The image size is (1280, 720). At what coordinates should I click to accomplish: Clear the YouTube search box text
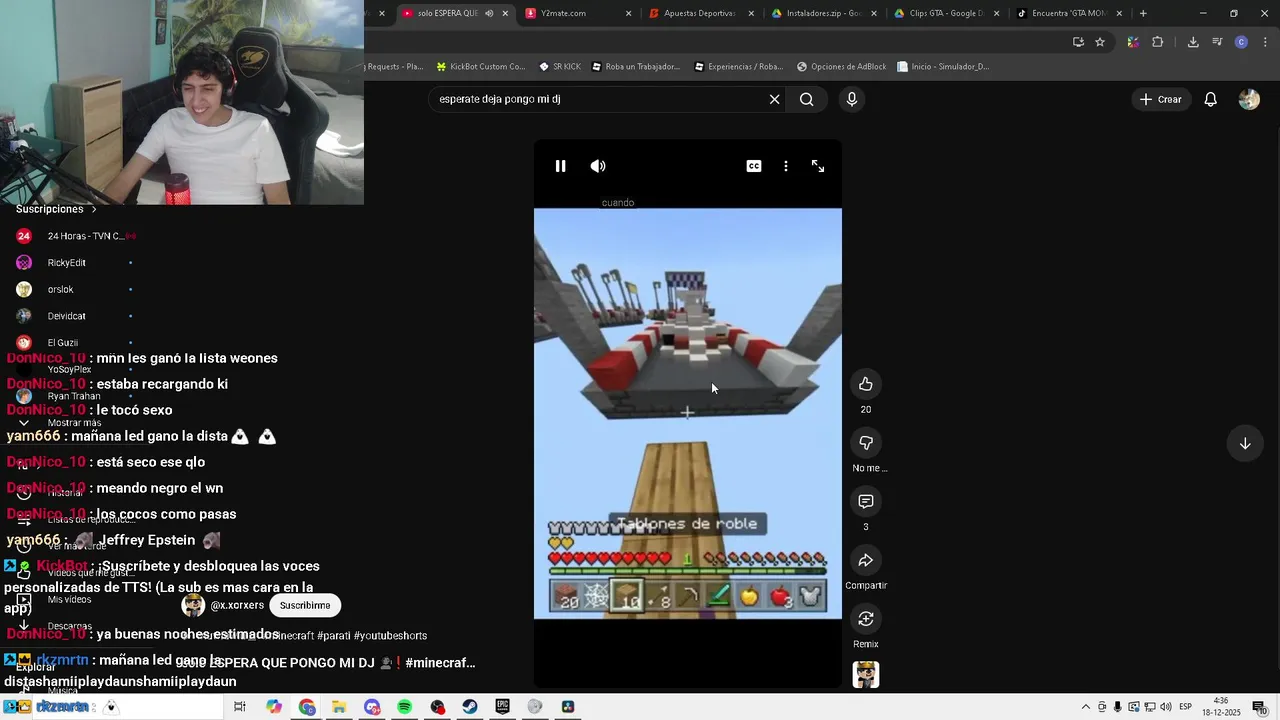(x=774, y=99)
